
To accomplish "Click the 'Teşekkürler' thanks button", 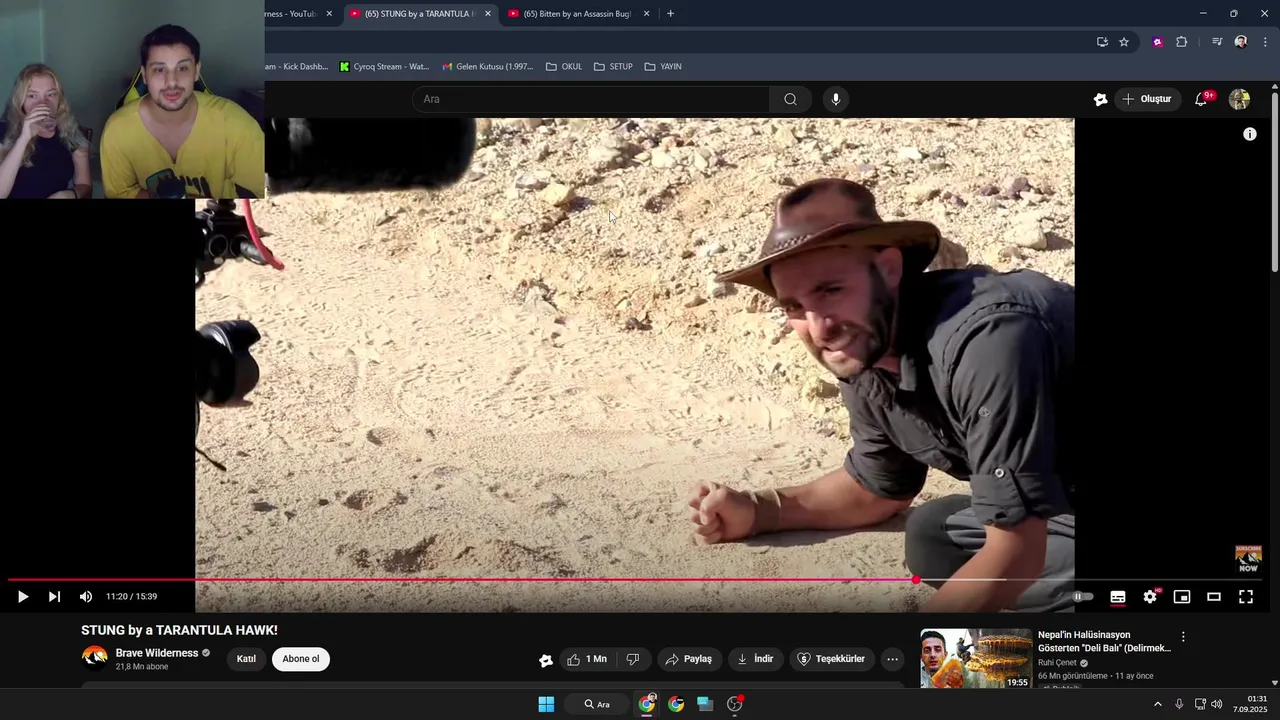I will pyautogui.click(x=832, y=659).
